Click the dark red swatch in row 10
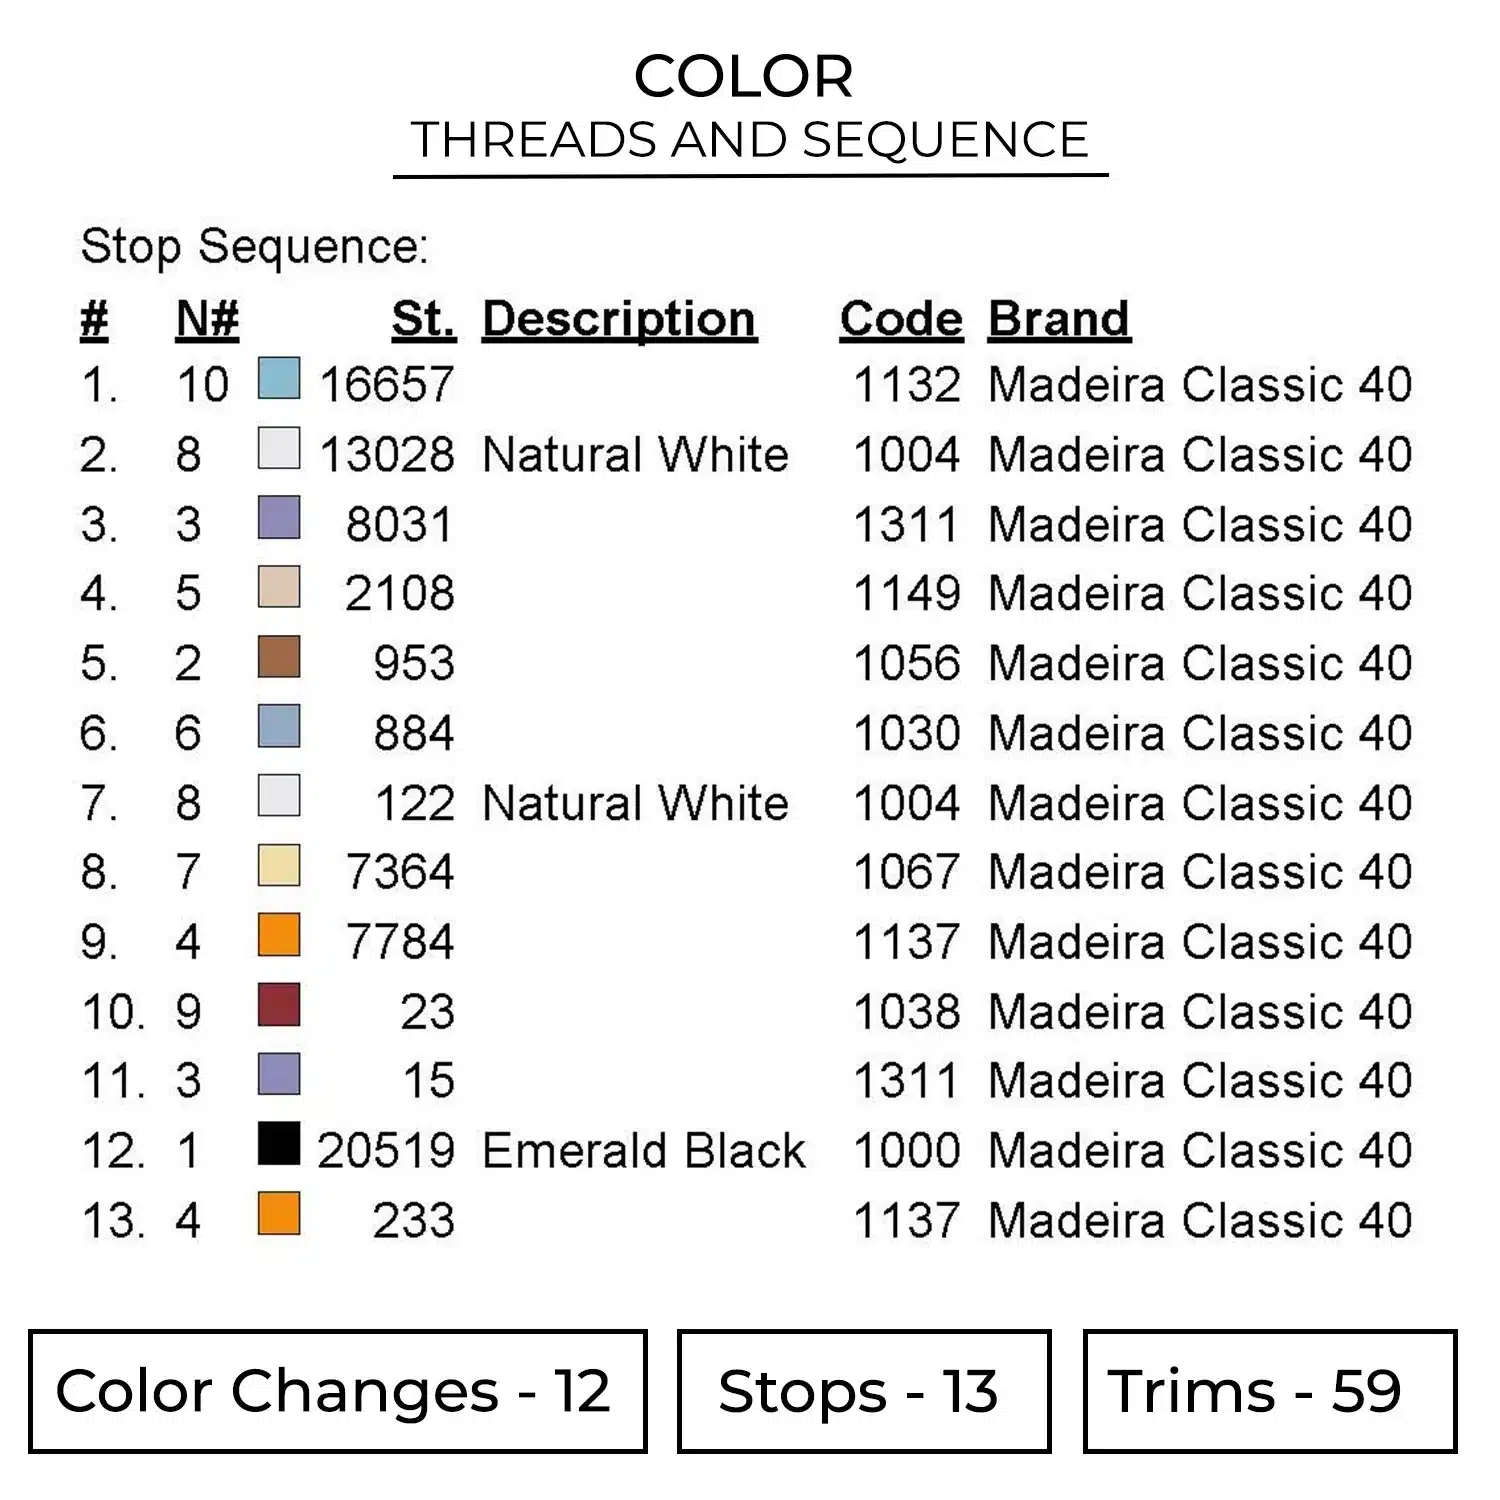The height and width of the screenshot is (1500, 1500). point(279,1005)
